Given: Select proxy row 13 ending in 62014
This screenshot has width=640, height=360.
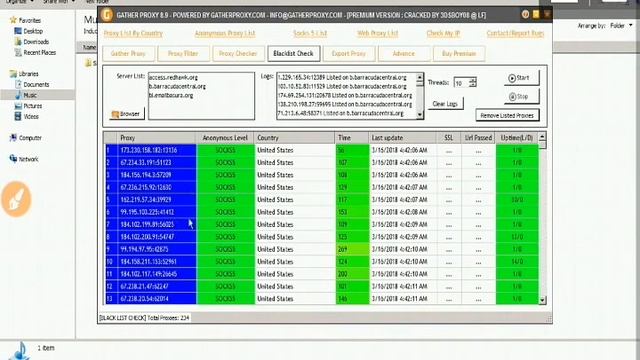Looking at the screenshot, I should 322,298.
